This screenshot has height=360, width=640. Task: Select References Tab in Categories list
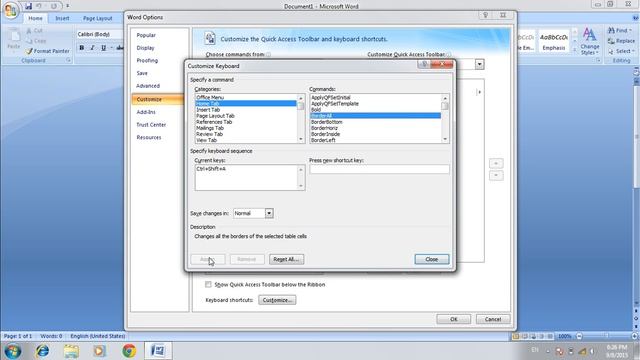(246, 122)
